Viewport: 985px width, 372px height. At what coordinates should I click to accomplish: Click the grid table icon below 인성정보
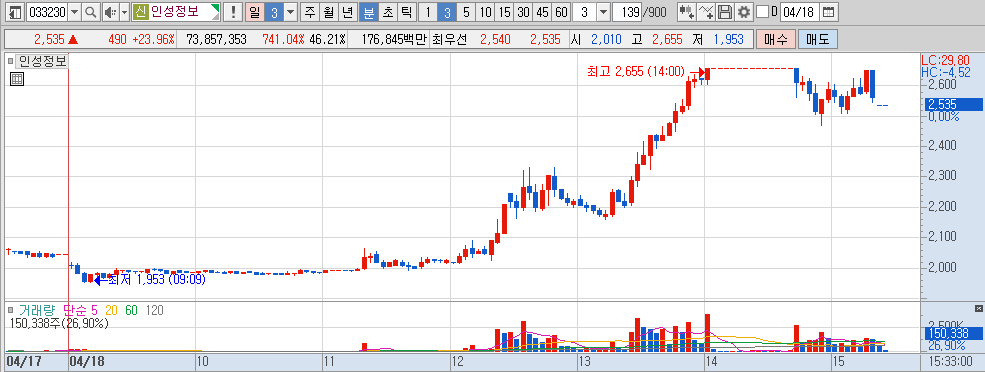point(17,79)
